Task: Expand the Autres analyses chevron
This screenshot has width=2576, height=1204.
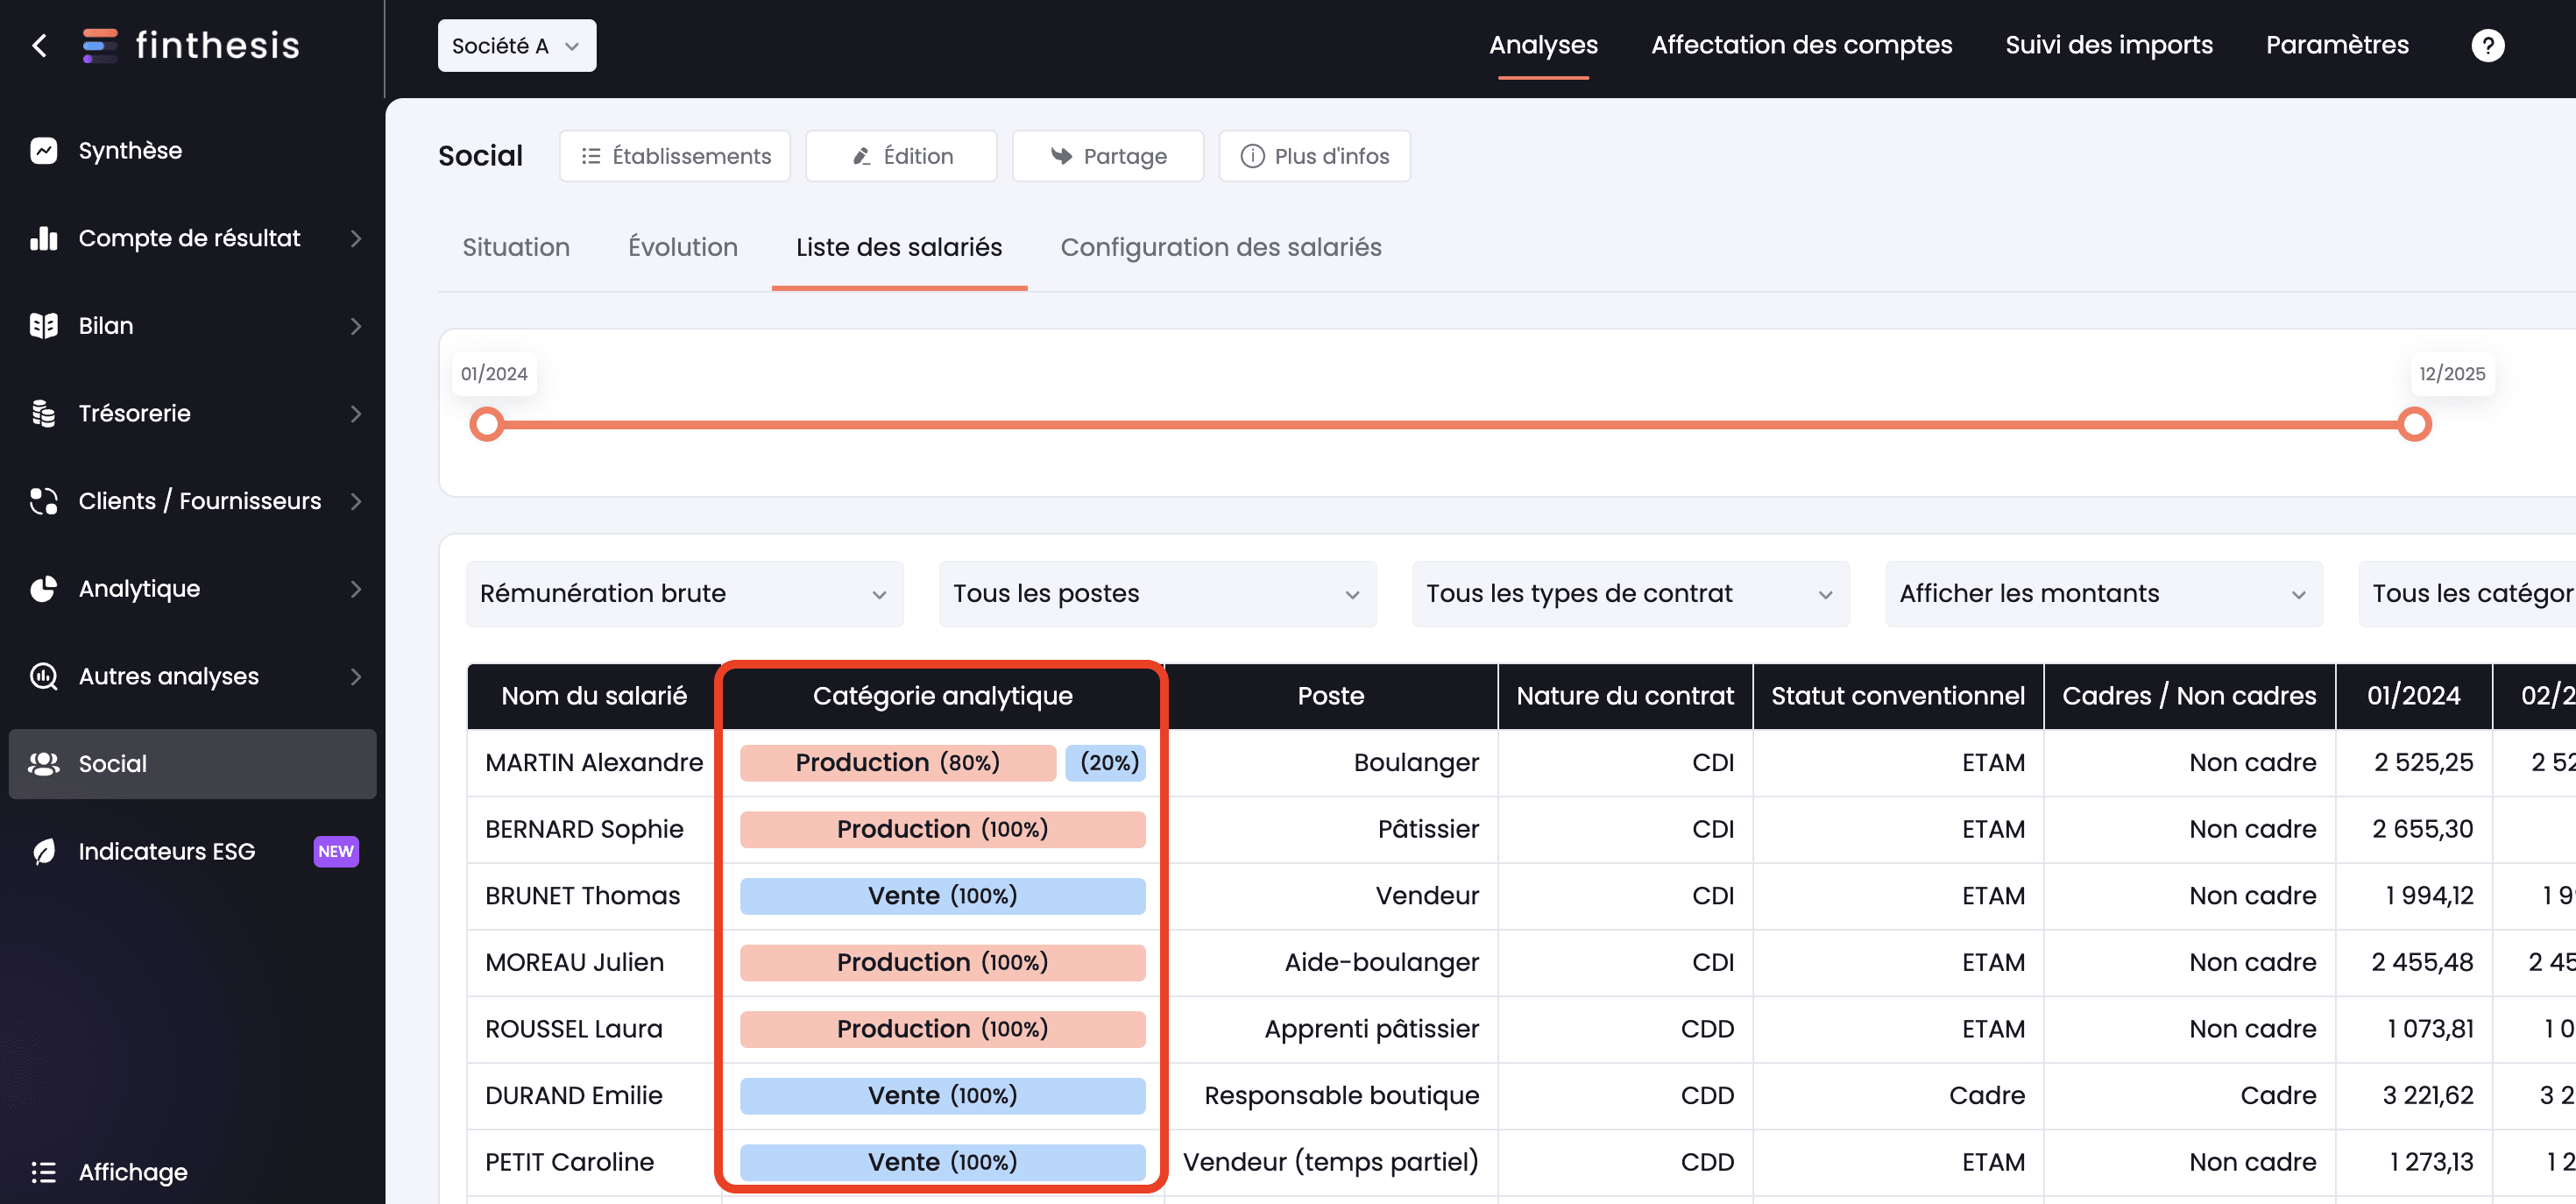Action: click(356, 676)
